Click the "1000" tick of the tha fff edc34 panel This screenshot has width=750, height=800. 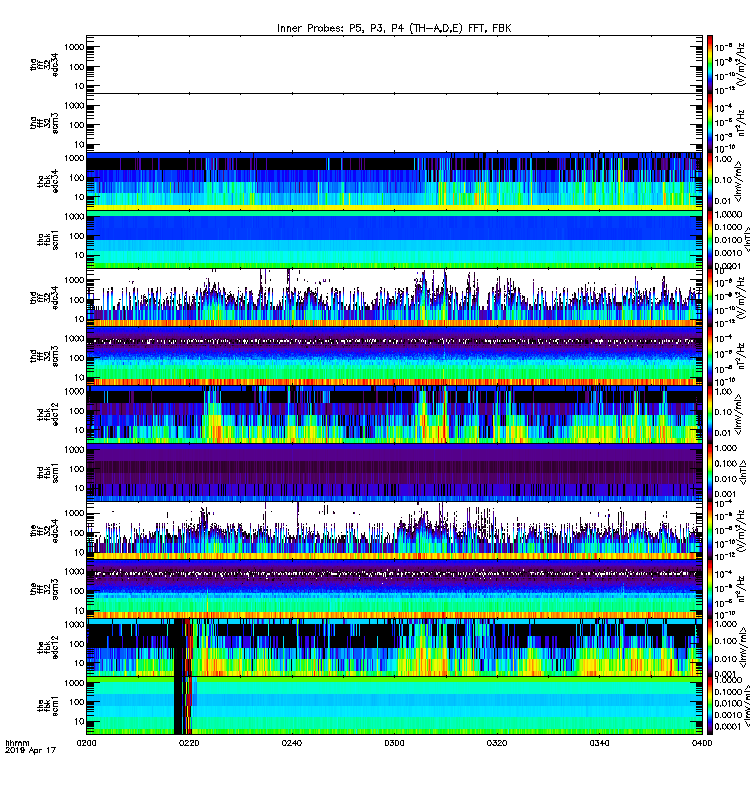click(74, 47)
